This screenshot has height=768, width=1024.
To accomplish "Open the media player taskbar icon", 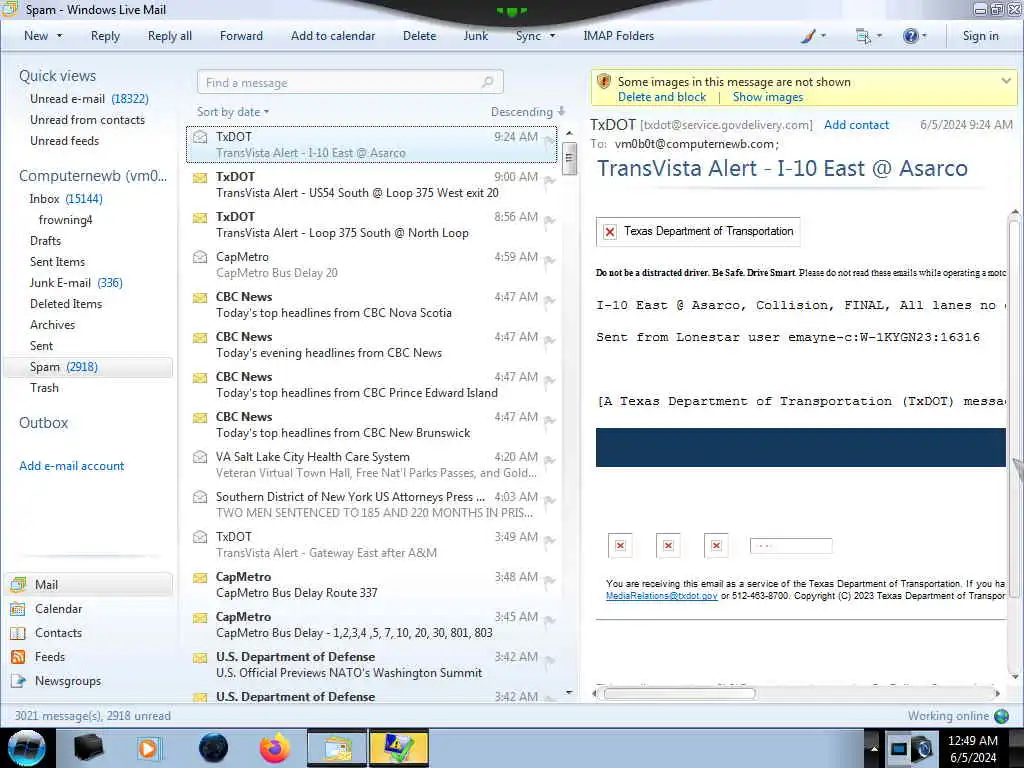I will tap(148, 748).
